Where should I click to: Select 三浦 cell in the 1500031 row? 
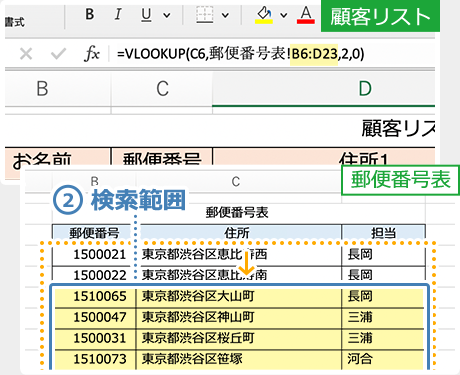[383, 338]
